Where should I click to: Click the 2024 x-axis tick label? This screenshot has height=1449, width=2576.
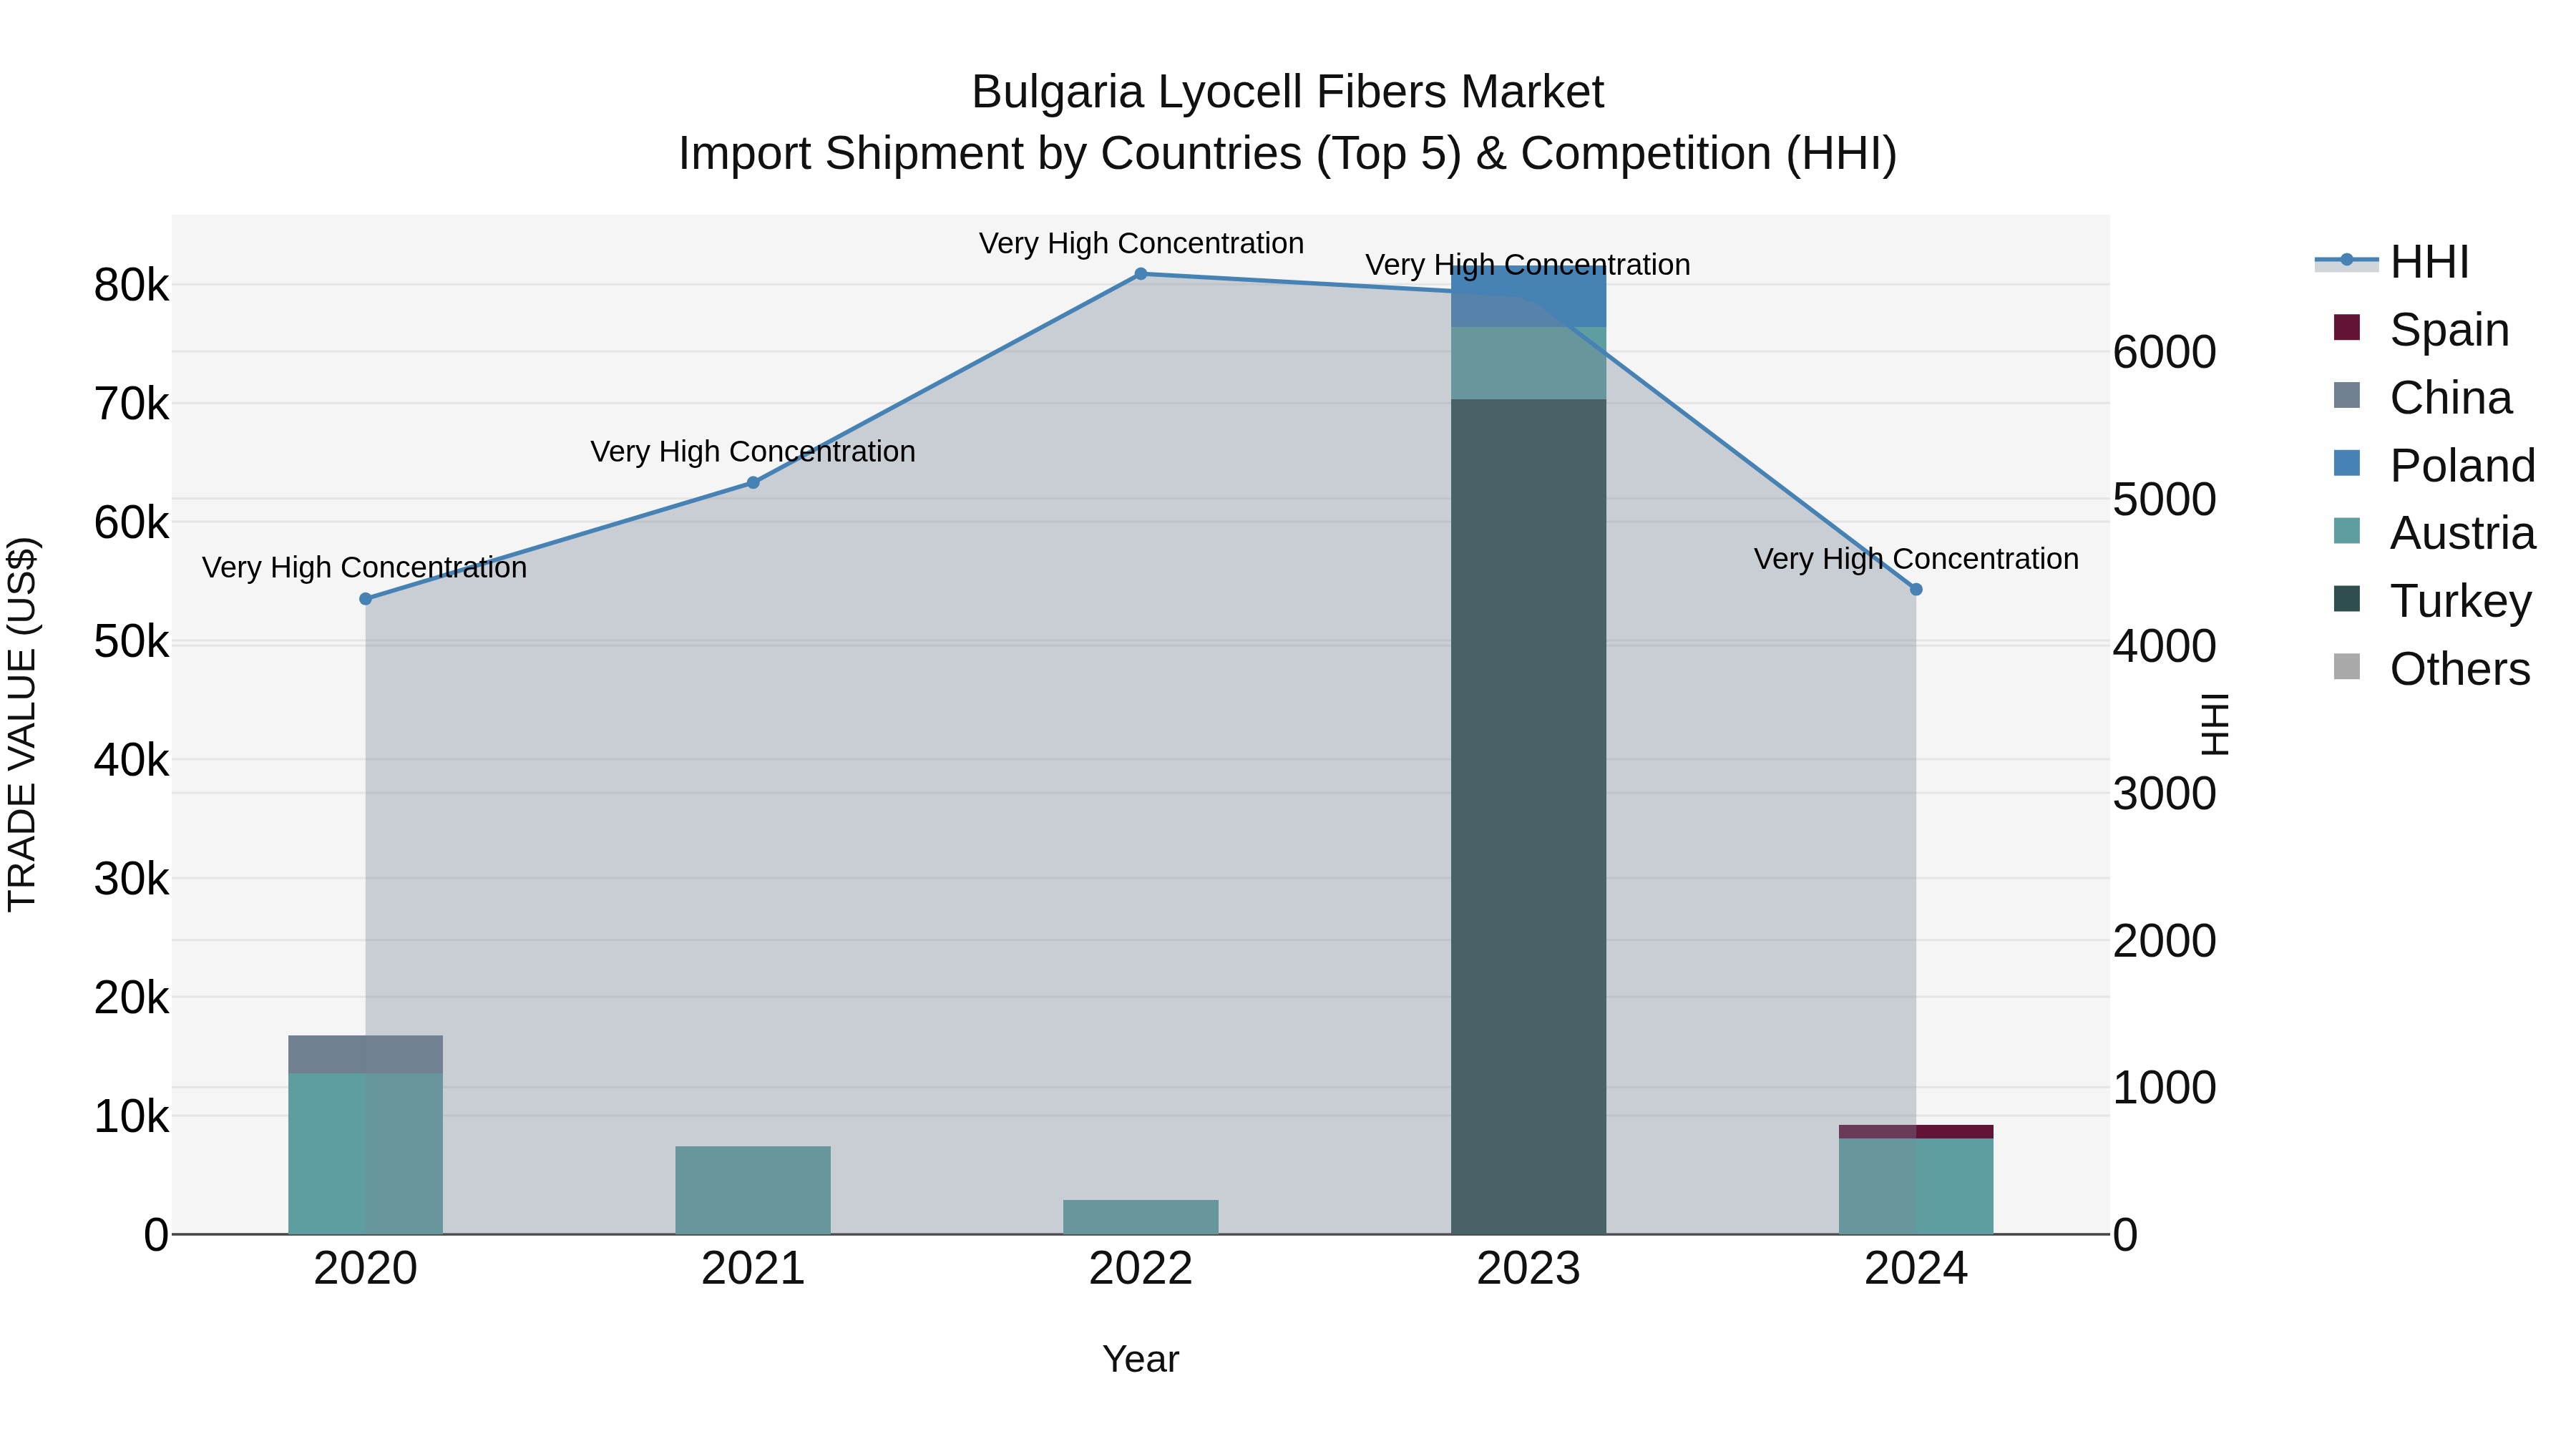(1916, 1269)
